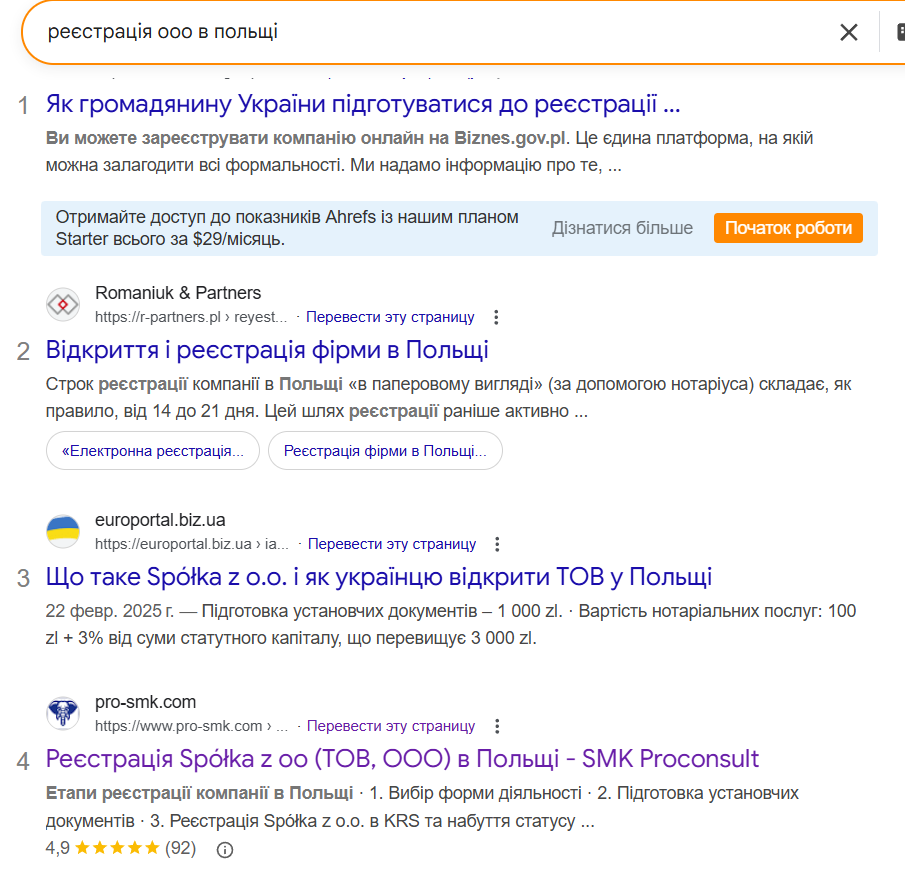Select the 'Реєстрація фірми в Польщі...' sitelink chip
This screenshot has width=905, height=884.
[385, 451]
